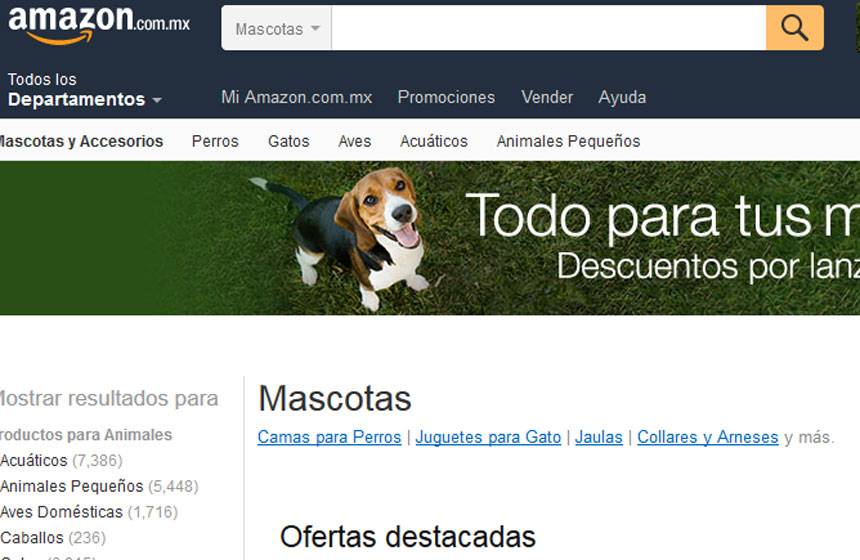Image resolution: width=860 pixels, height=560 pixels.
Task: Select the Aves category tab
Action: coord(354,141)
